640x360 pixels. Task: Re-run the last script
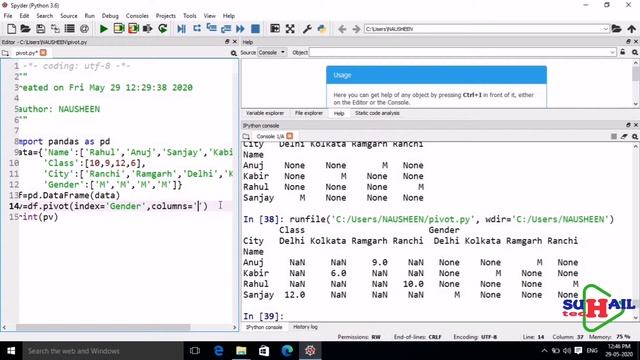pos(162,29)
